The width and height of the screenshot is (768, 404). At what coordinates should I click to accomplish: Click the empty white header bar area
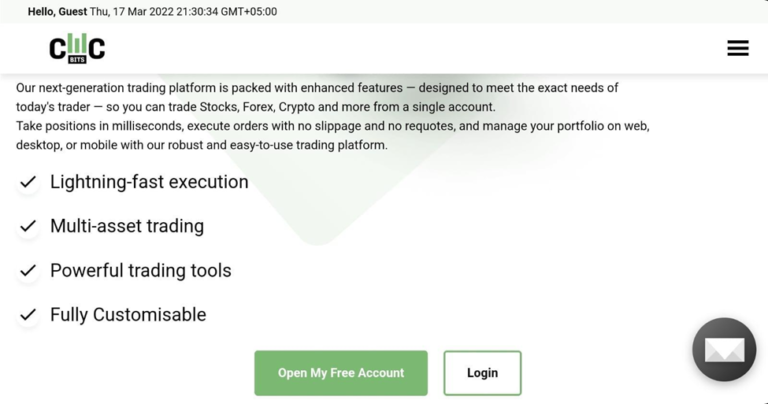pyautogui.click(x=400, y=48)
